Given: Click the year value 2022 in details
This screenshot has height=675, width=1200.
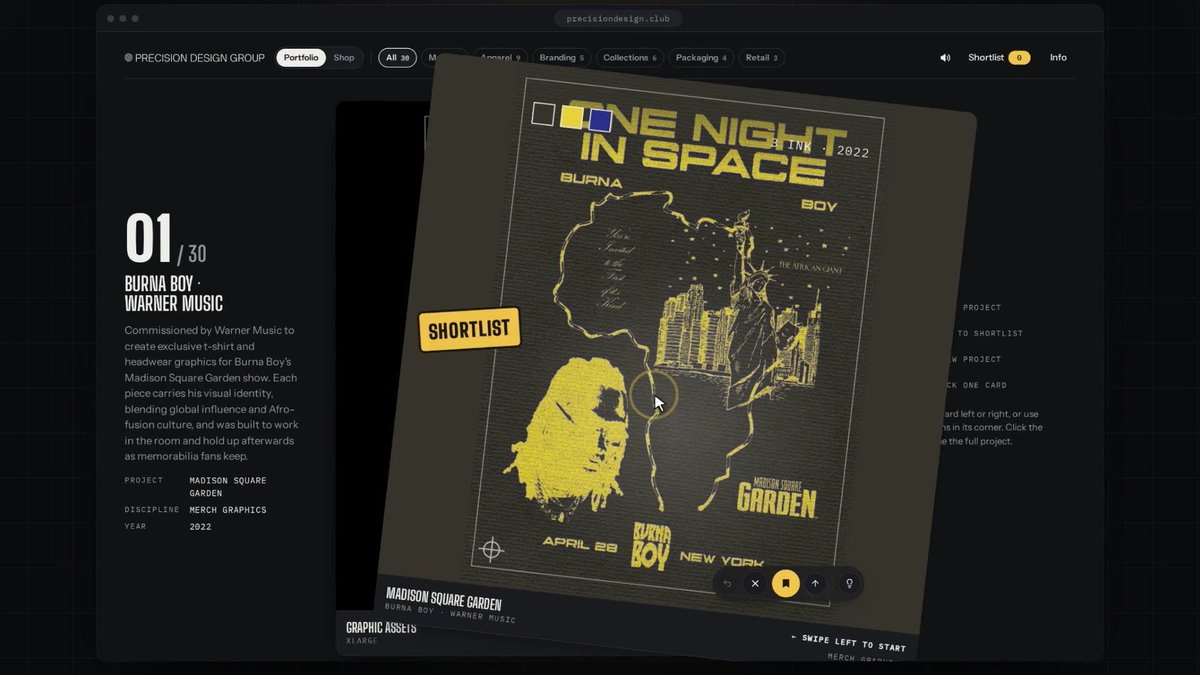Looking at the screenshot, I should 200,526.
